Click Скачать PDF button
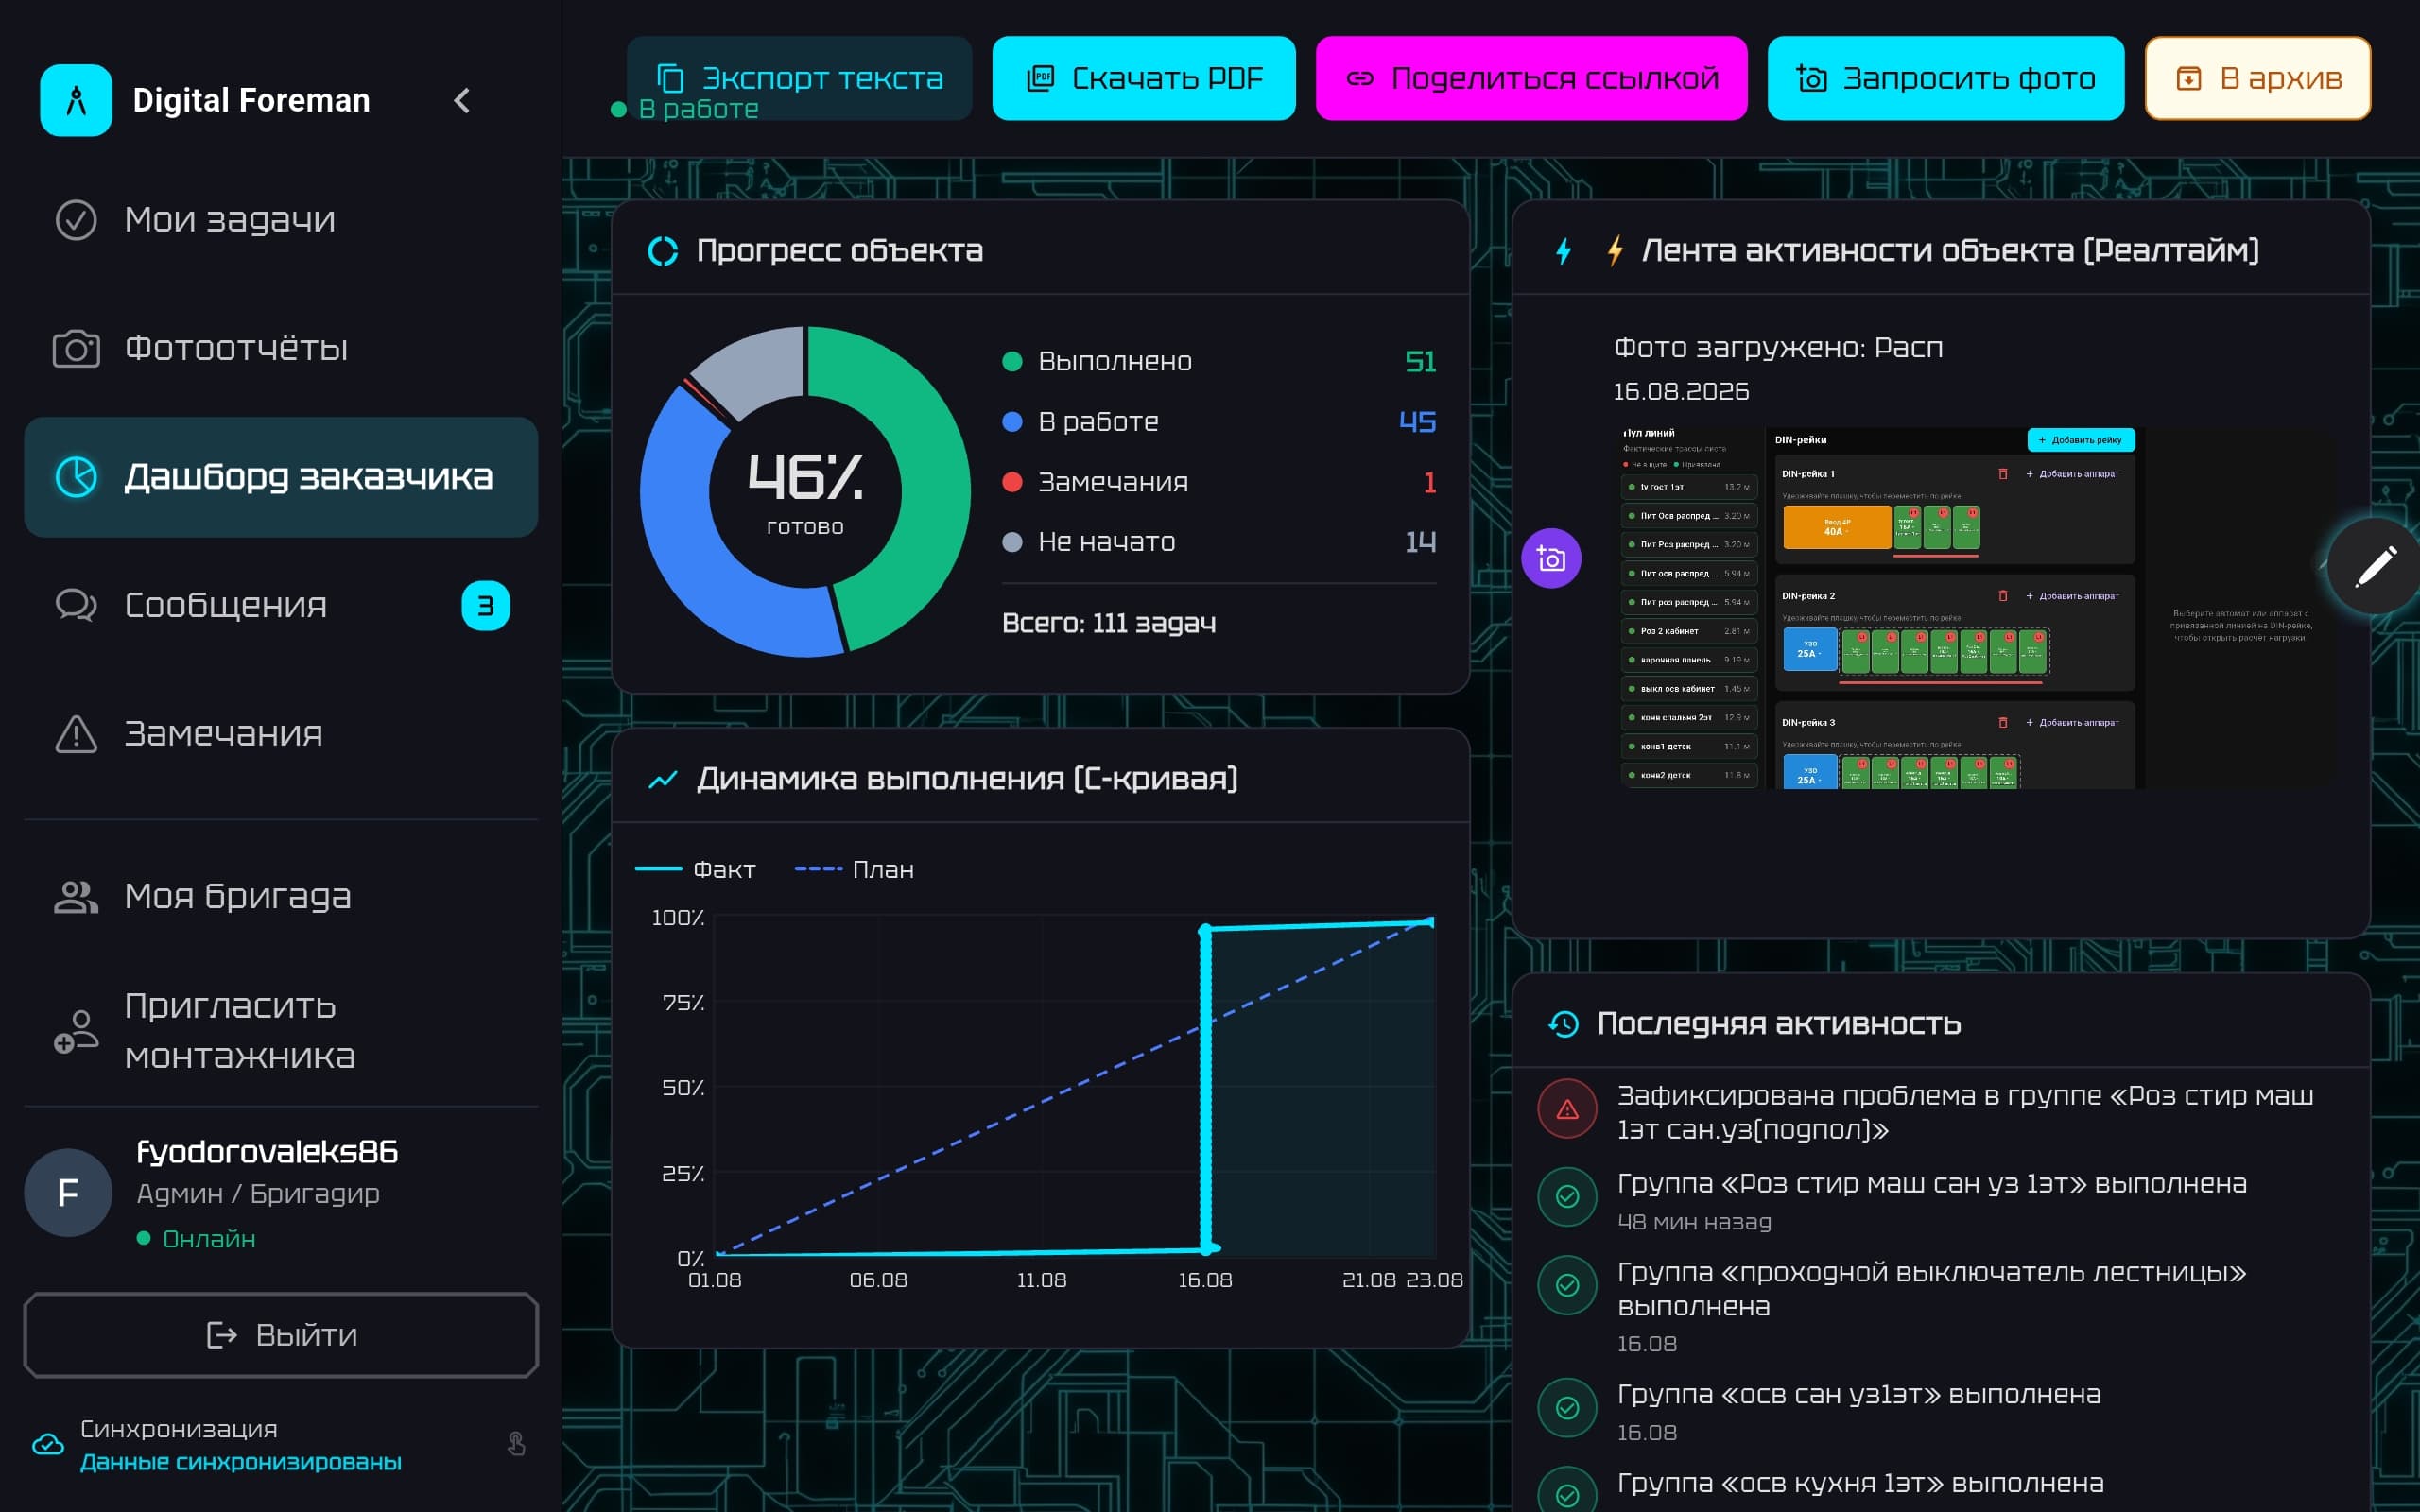This screenshot has width=2420, height=1512. tap(1144, 78)
